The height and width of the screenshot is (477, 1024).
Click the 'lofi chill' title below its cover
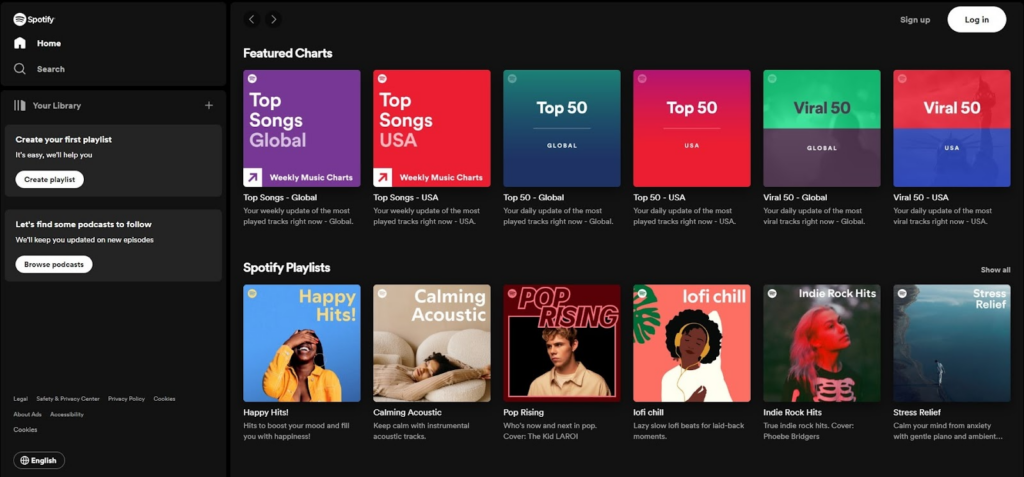[x=648, y=412]
